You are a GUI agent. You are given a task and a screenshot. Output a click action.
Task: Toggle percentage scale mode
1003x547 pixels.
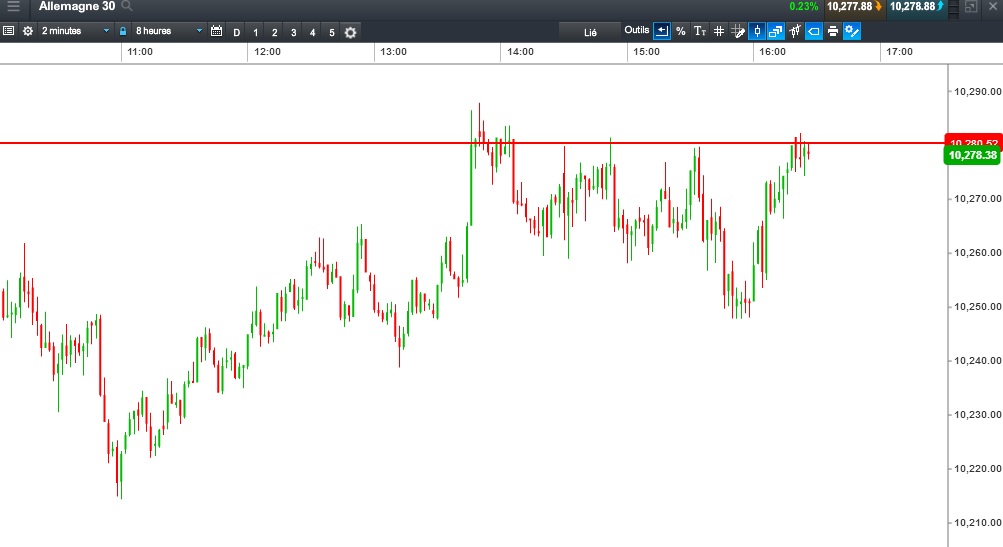(x=681, y=31)
